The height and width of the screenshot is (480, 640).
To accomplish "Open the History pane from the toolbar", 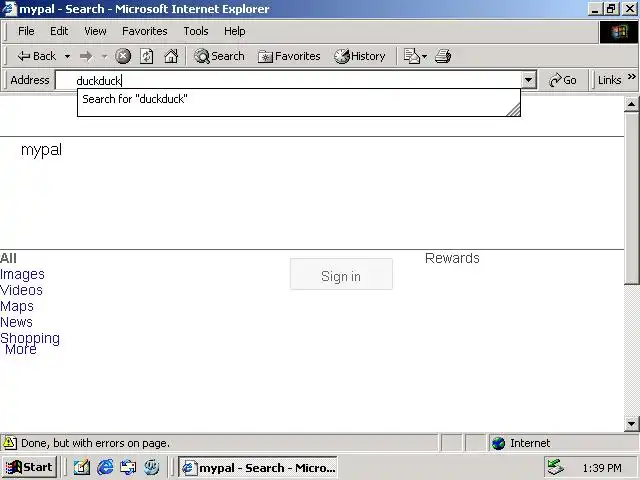I will [359, 56].
